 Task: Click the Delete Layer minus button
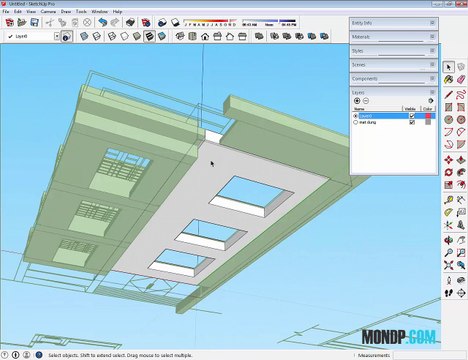(x=366, y=101)
